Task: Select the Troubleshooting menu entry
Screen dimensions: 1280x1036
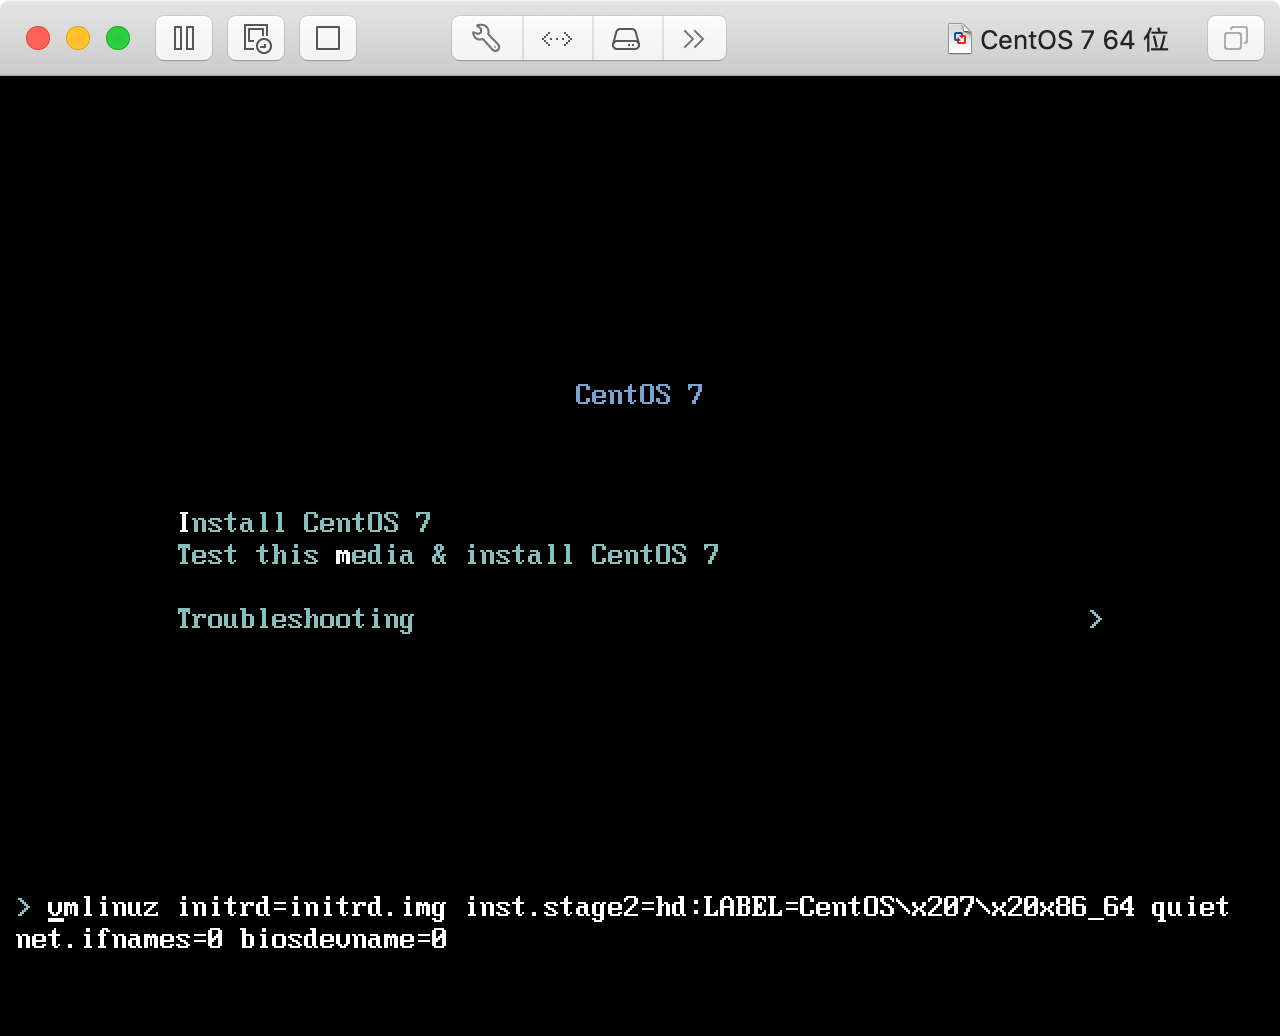Action: pos(295,619)
